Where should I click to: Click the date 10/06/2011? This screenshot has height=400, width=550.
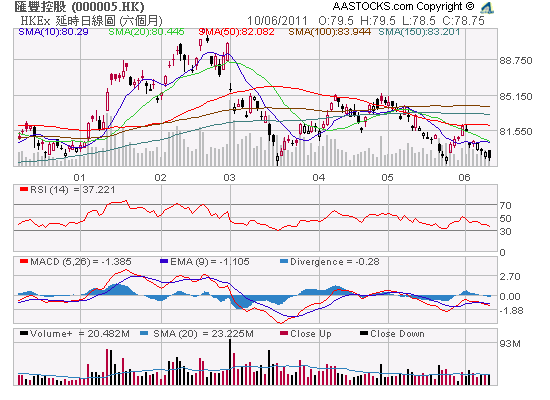(277, 21)
